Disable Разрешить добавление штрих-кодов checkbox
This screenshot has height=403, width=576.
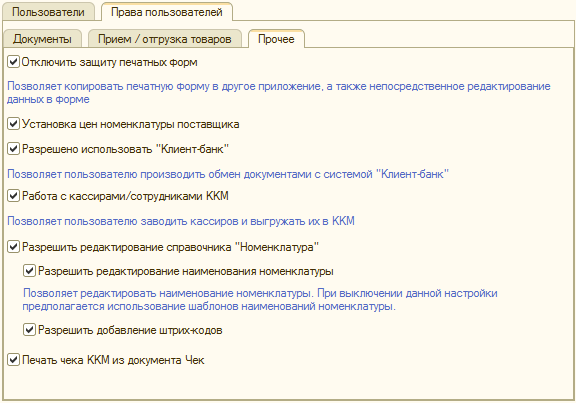pyautogui.click(x=29, y=330)
